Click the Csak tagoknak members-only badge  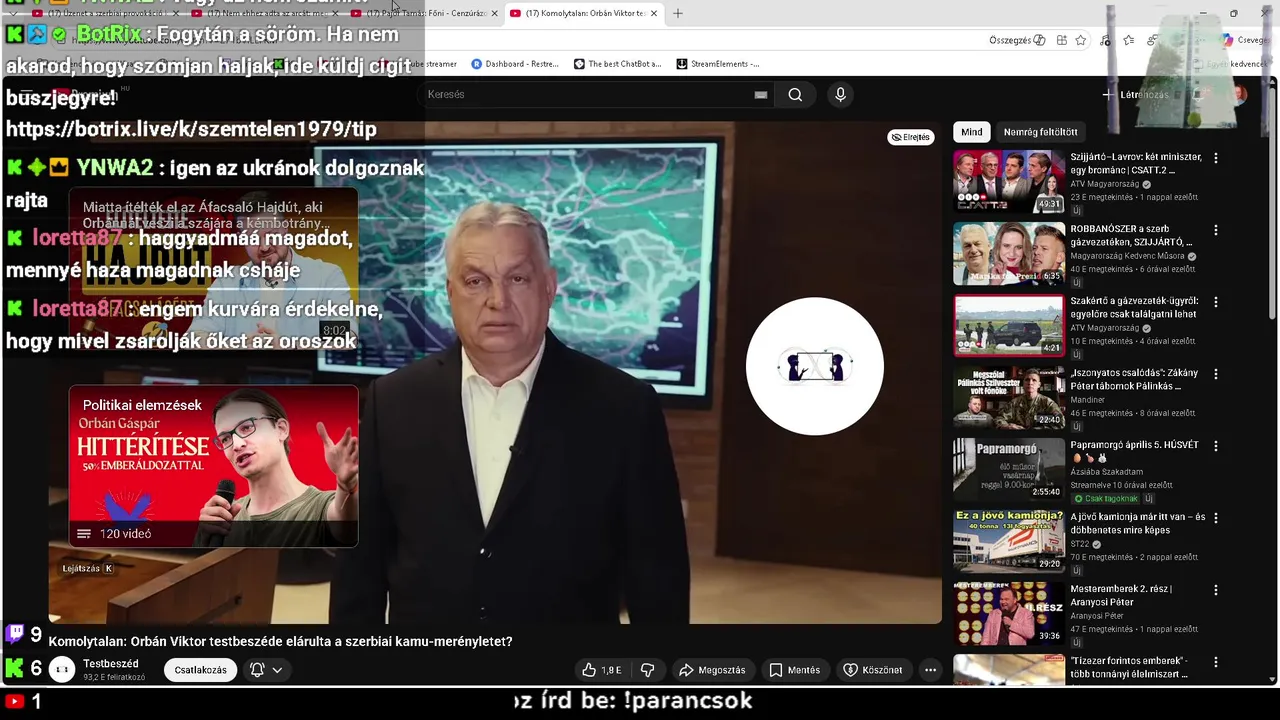tap(1105, 498)
